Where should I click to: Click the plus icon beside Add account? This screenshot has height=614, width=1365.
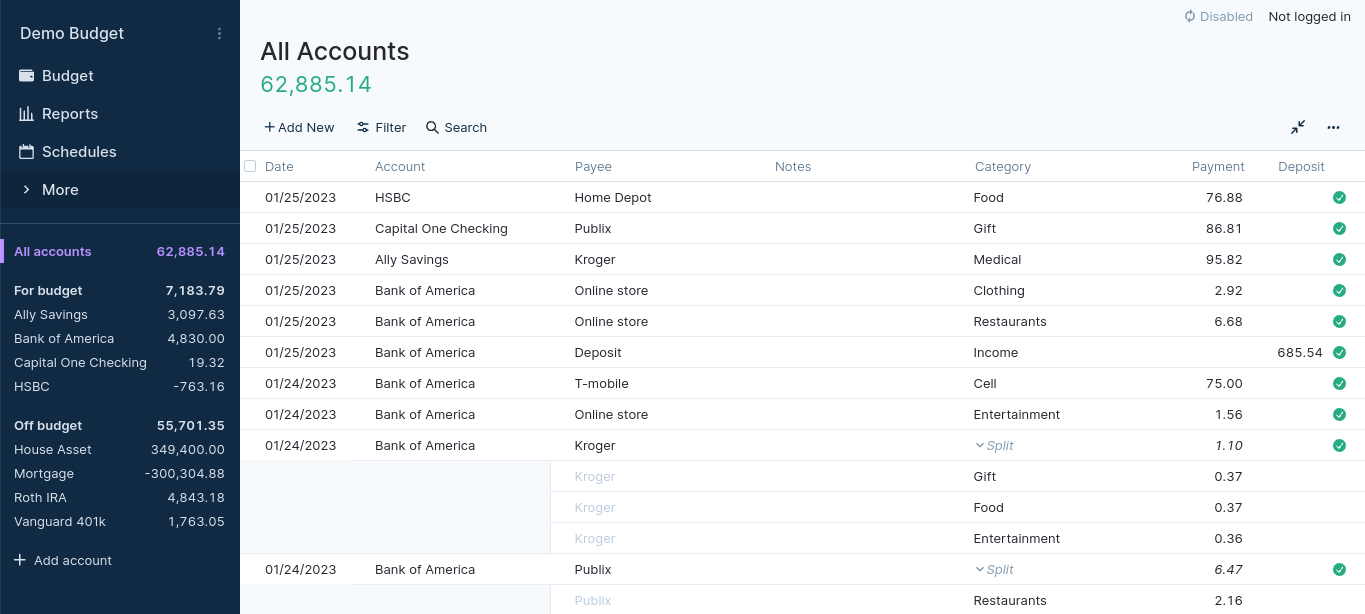pyautogui.click(x=20, y=560)
